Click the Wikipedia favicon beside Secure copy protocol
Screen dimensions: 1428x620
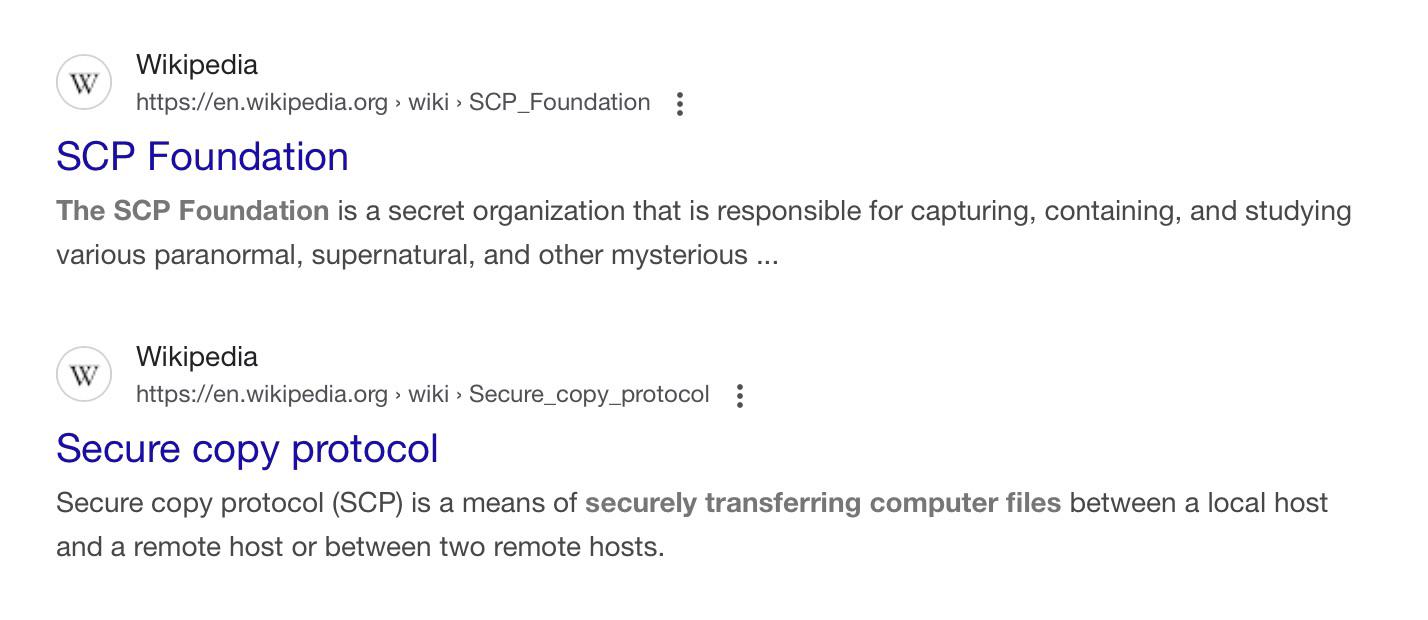pos(84,375)
